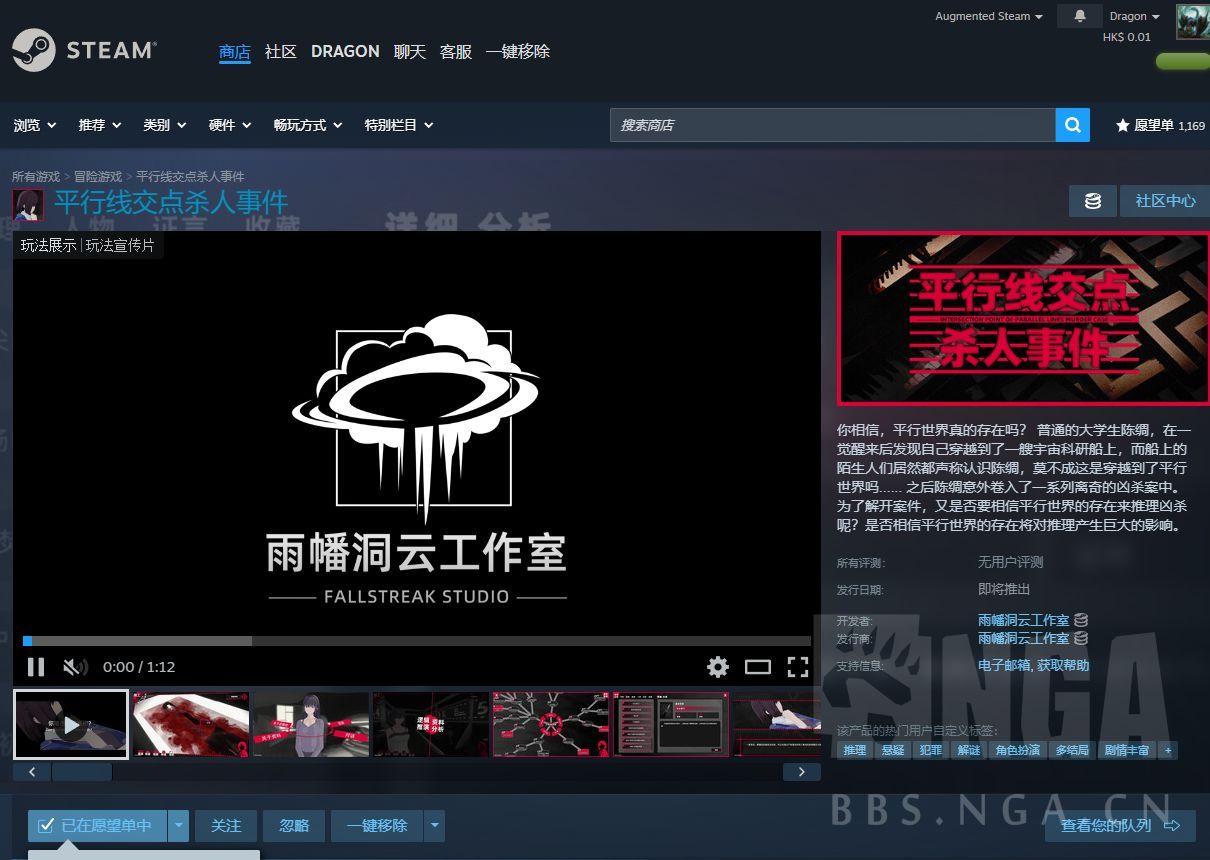Open SteamDB database icon button
1210x860 pixels.
click(1093, 201)
